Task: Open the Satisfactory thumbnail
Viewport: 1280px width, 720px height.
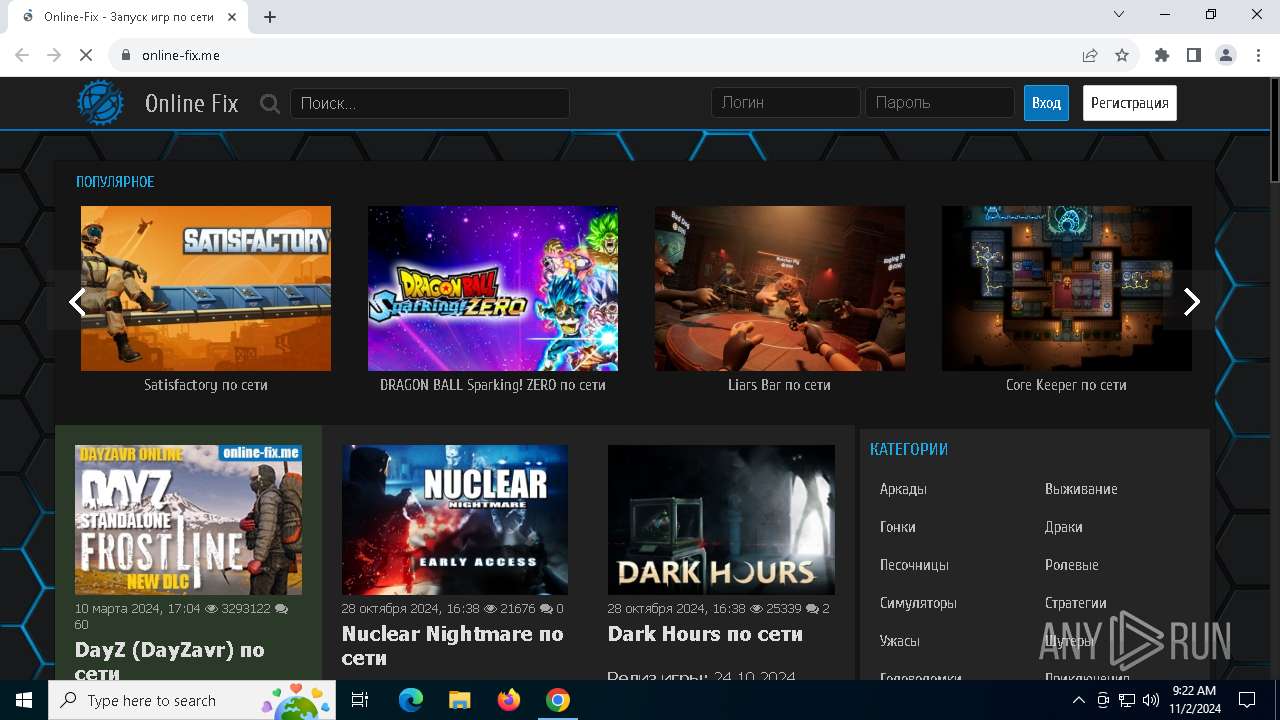Action: [x=206, y=288]
